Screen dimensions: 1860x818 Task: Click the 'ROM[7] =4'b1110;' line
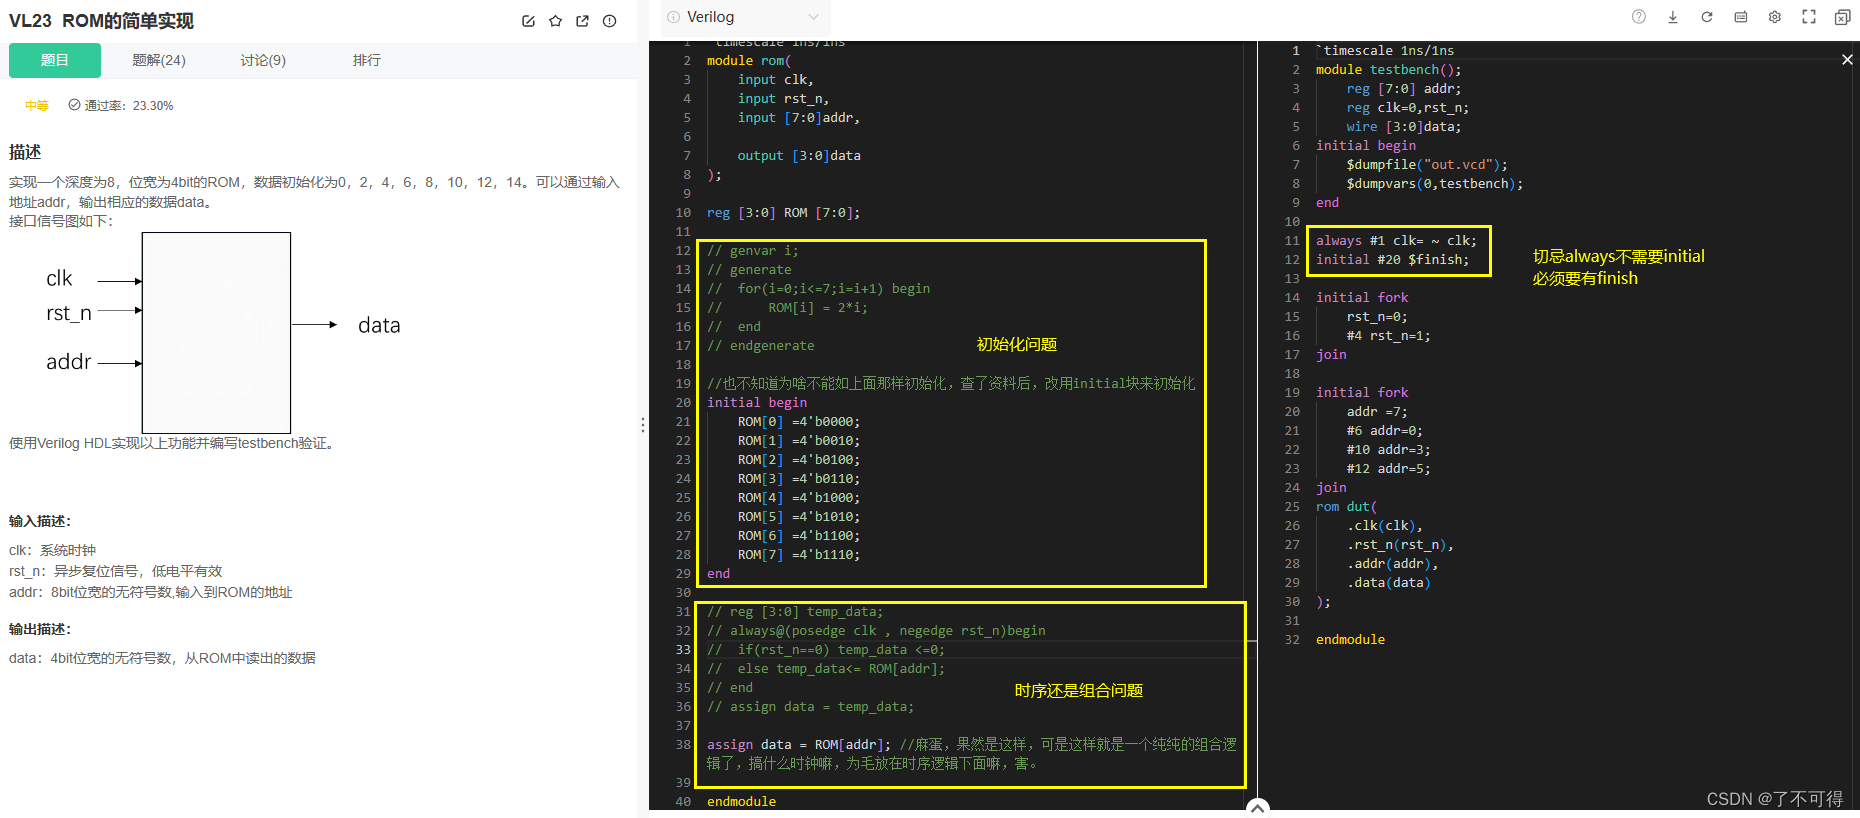pyautogui.click(x=798, y=555)
